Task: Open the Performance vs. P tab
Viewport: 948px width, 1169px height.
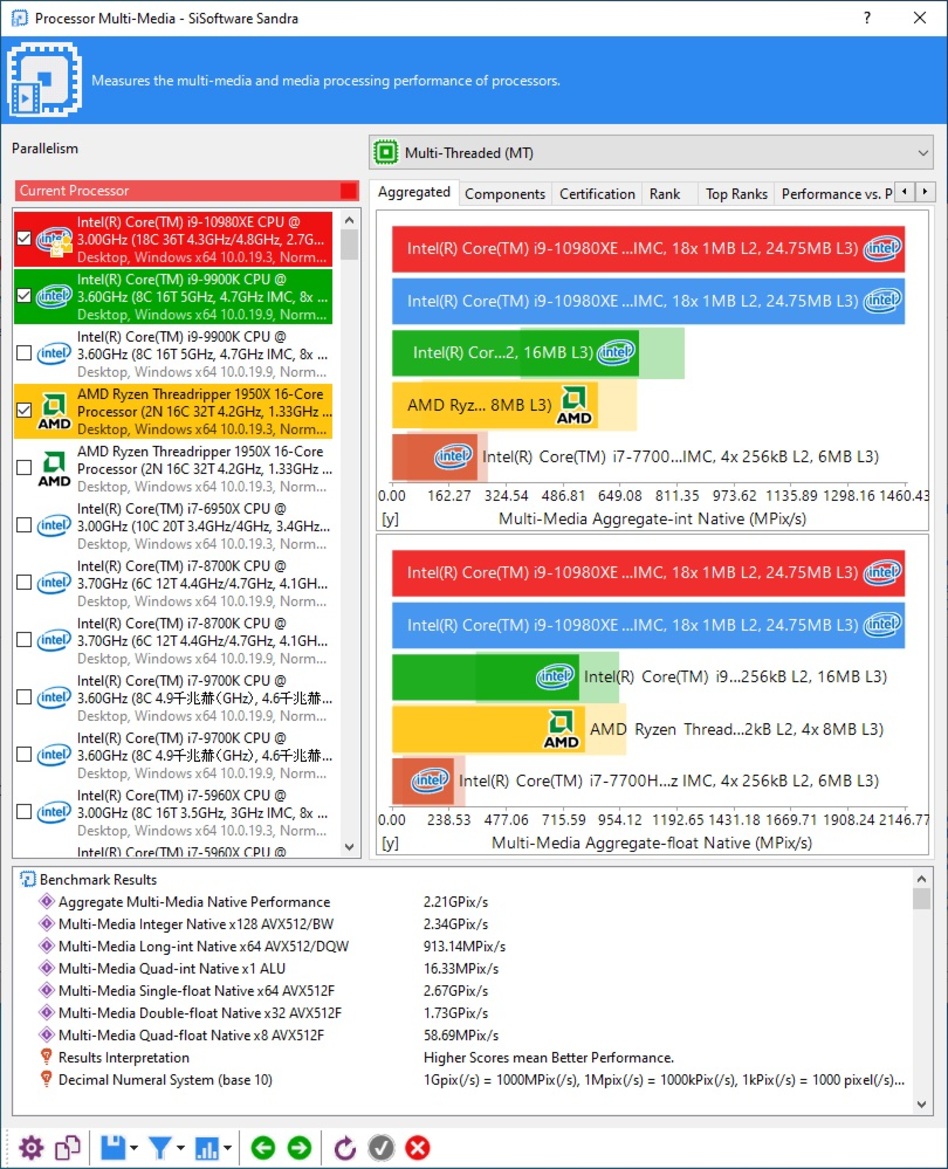Action: (x=835, y=194)
